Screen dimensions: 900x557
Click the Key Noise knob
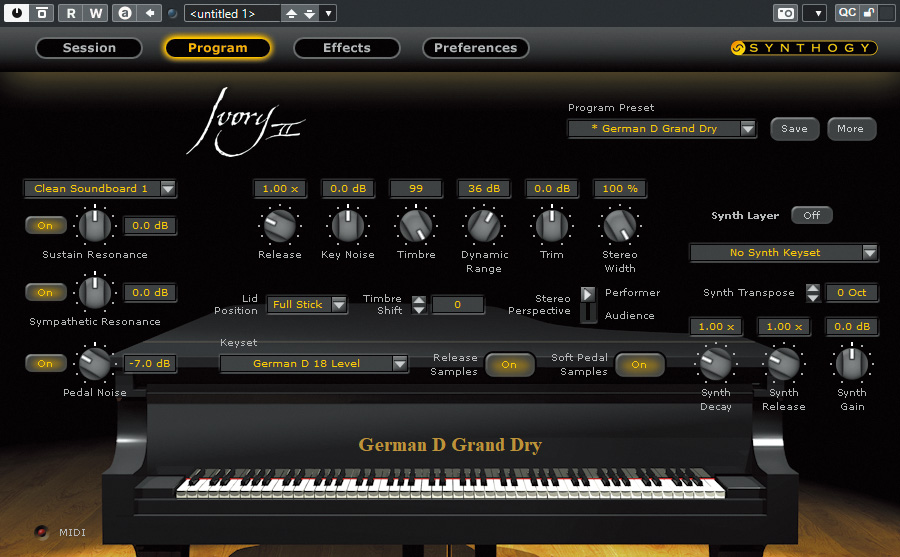point(348,226)
